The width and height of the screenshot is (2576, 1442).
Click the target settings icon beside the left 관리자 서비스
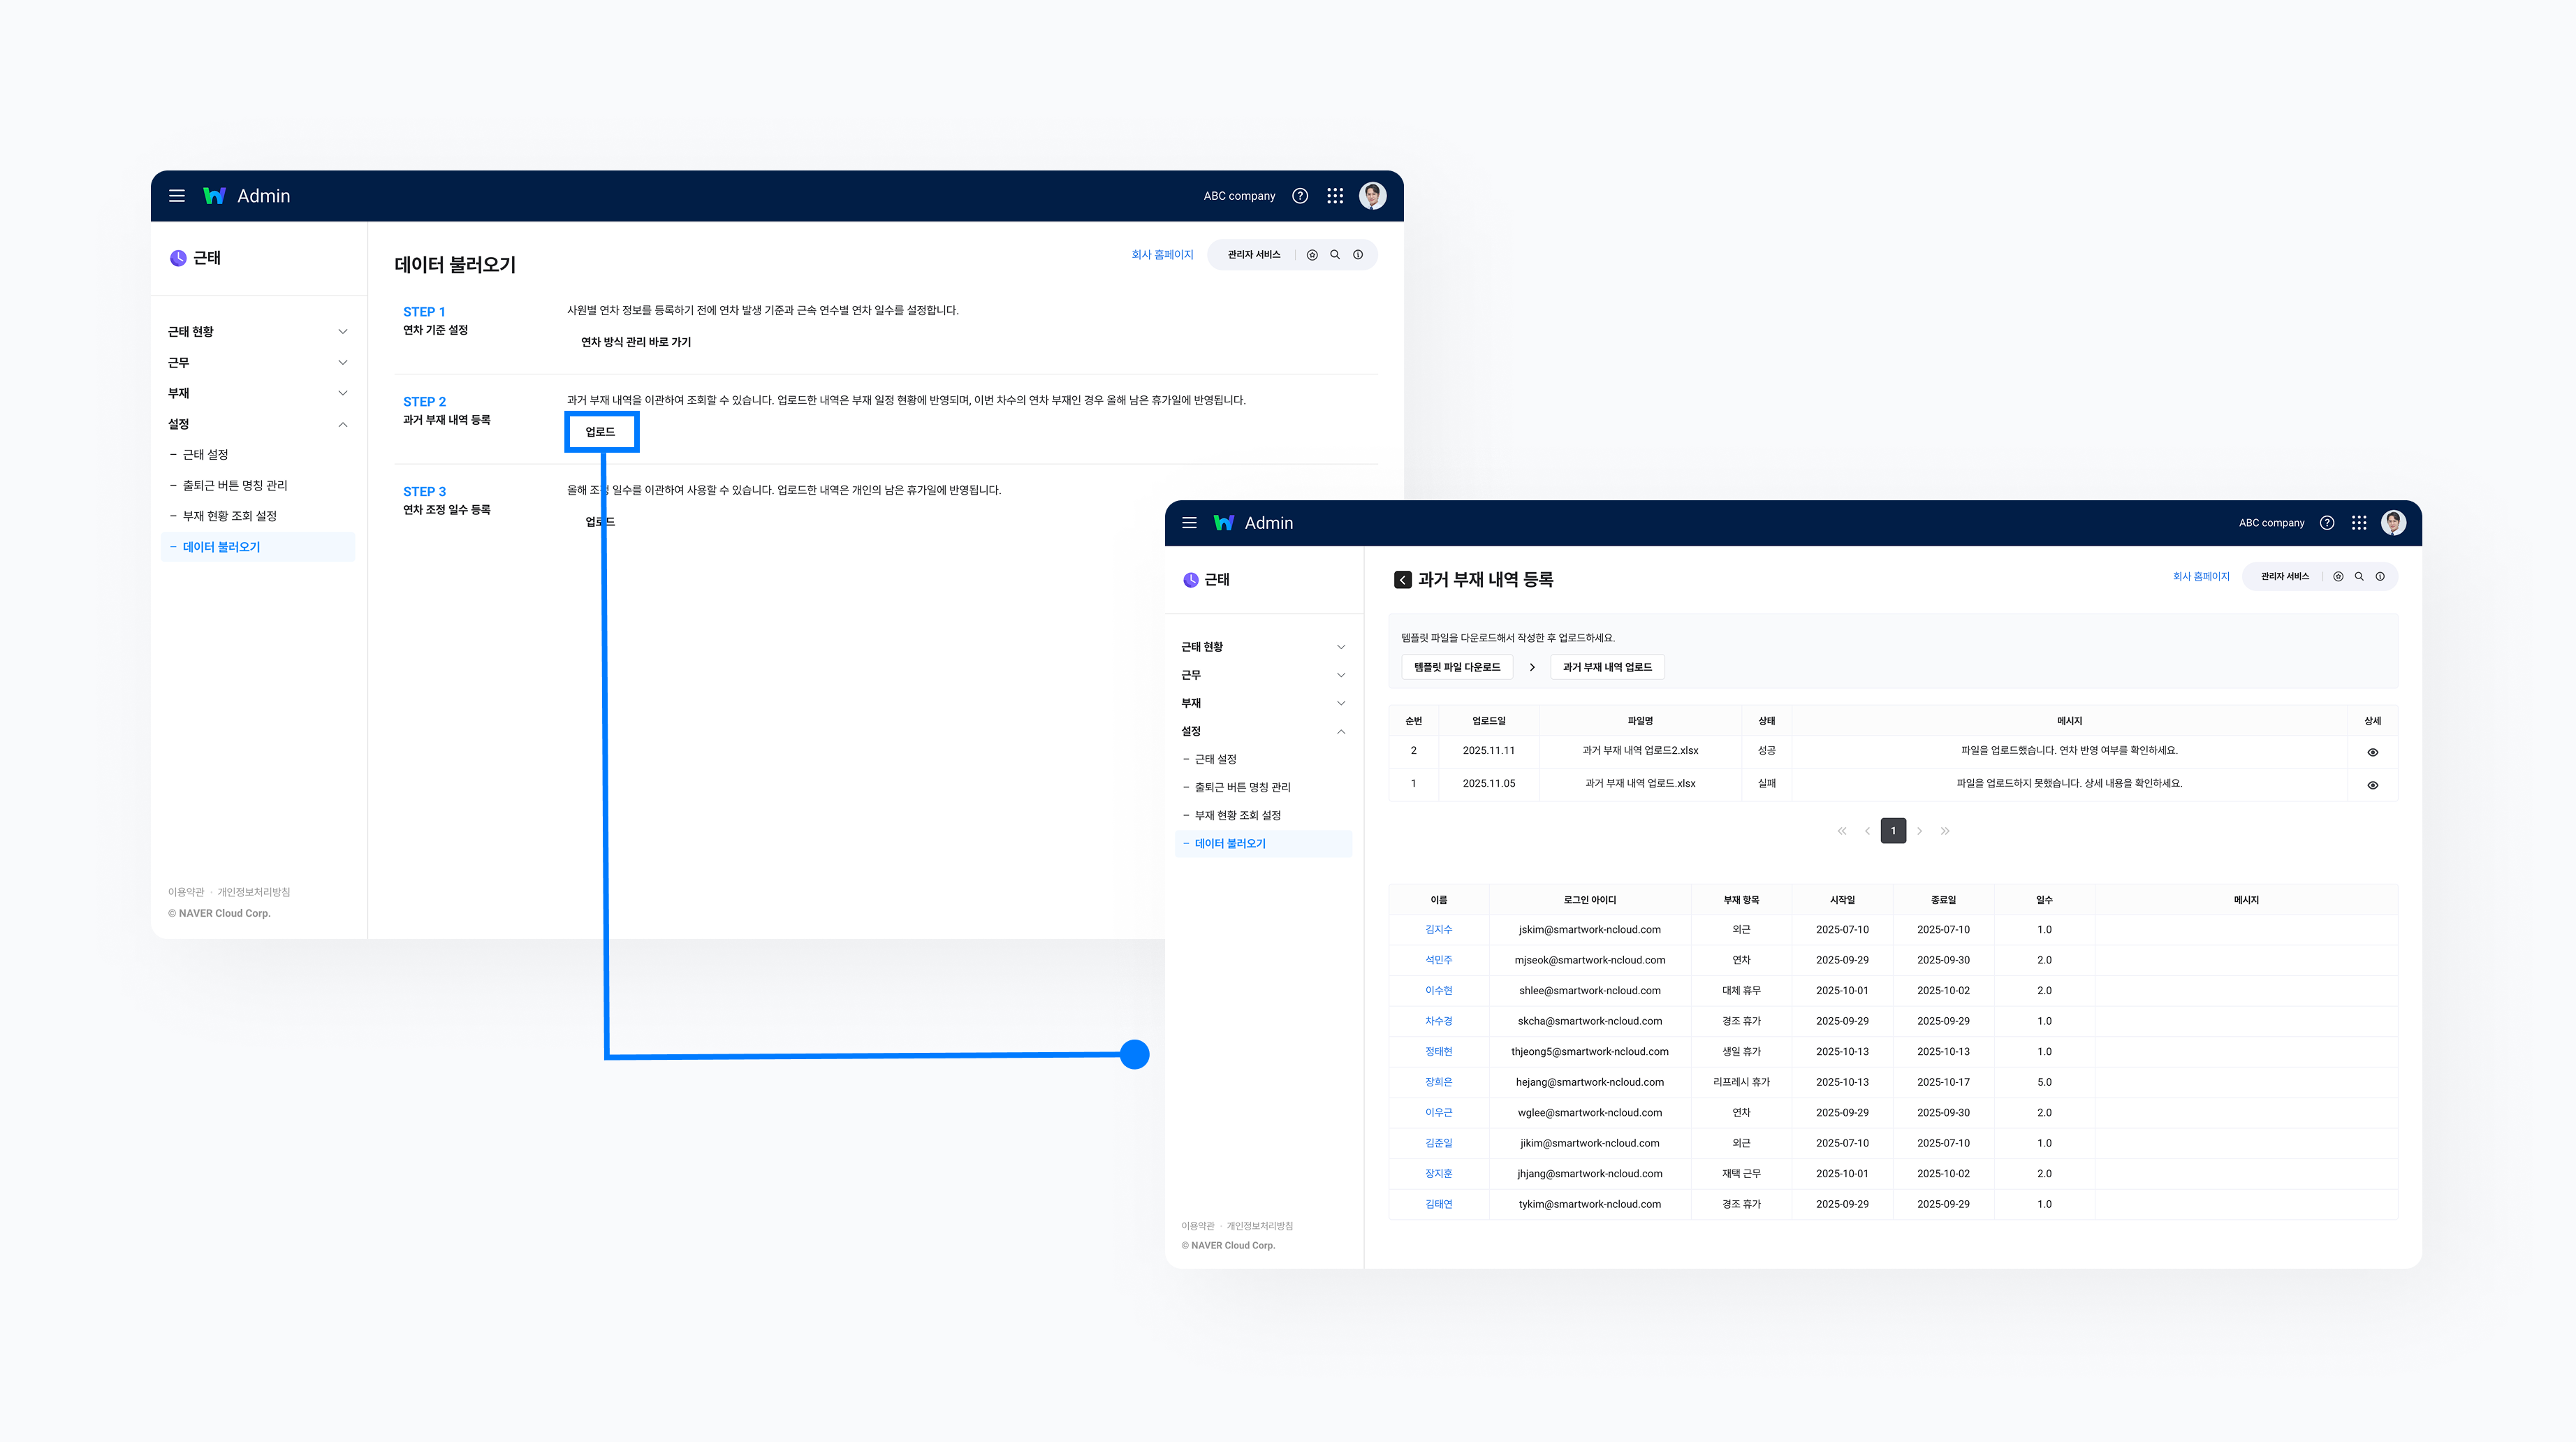[x=1312, y=255]
